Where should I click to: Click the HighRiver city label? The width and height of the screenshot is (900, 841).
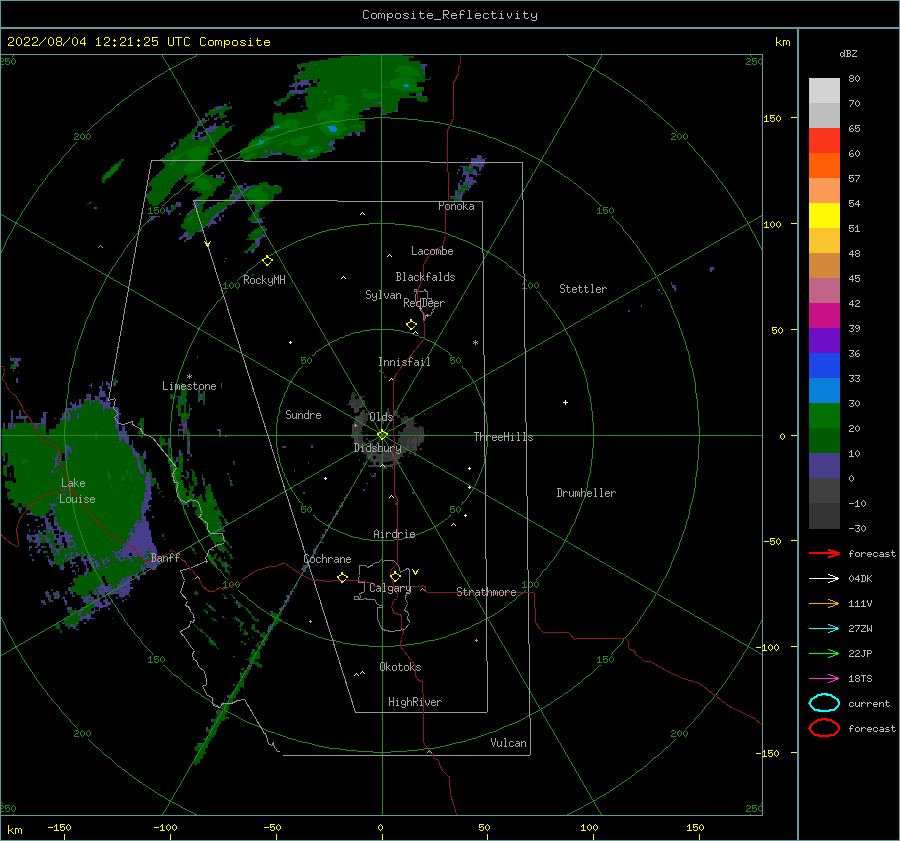pyautogui.click(x=415, y=702)
